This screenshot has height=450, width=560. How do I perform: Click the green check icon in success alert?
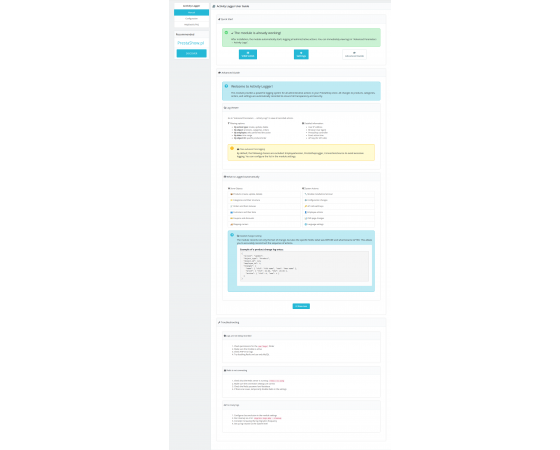[226, 32]
